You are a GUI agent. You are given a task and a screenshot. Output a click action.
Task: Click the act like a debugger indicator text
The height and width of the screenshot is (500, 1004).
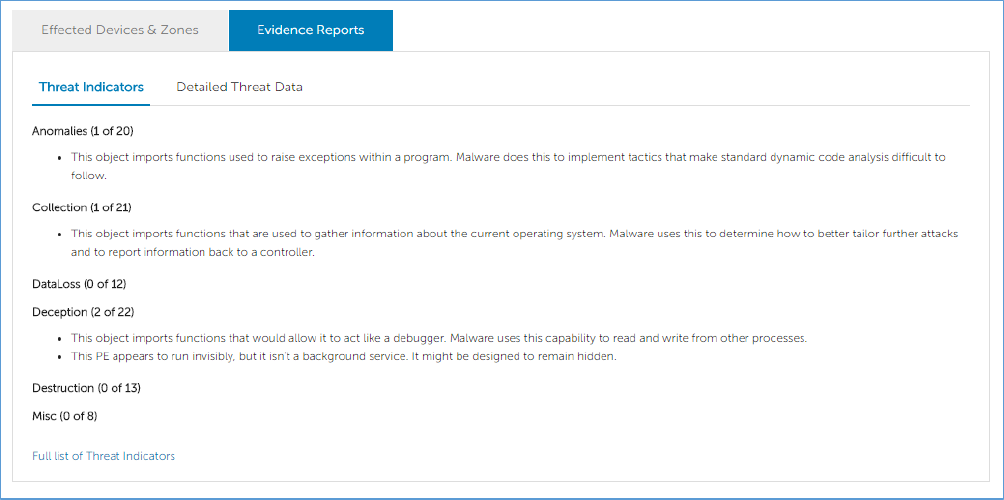(x=438, y=338)
